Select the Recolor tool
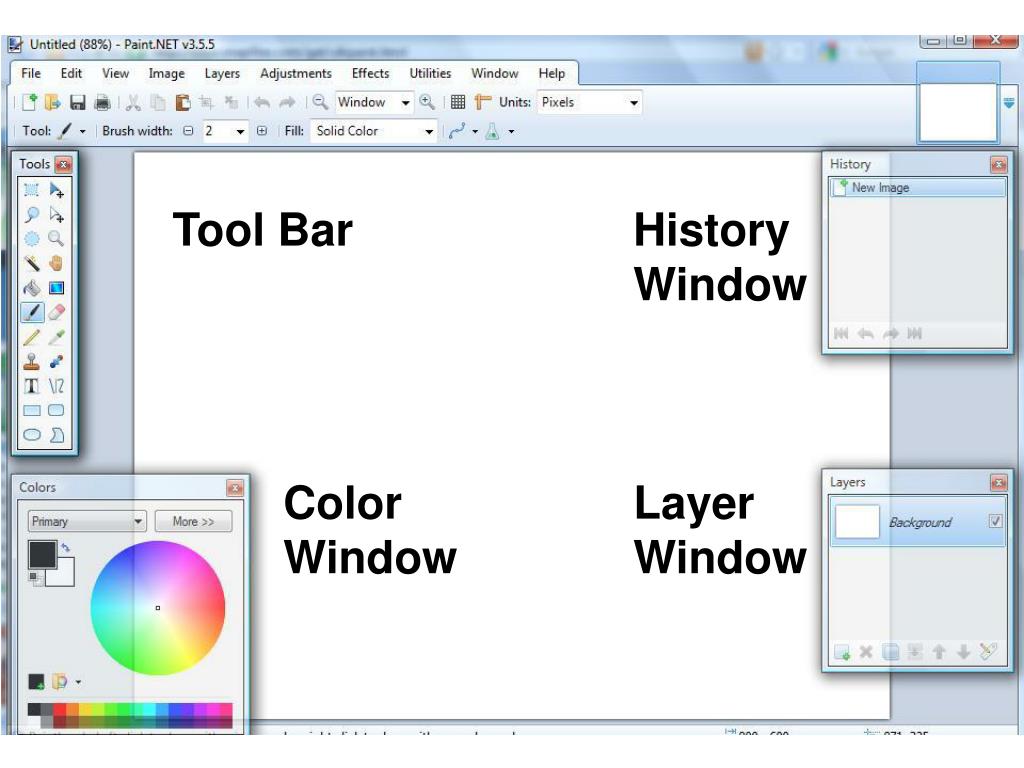 [x=57, y=361]
